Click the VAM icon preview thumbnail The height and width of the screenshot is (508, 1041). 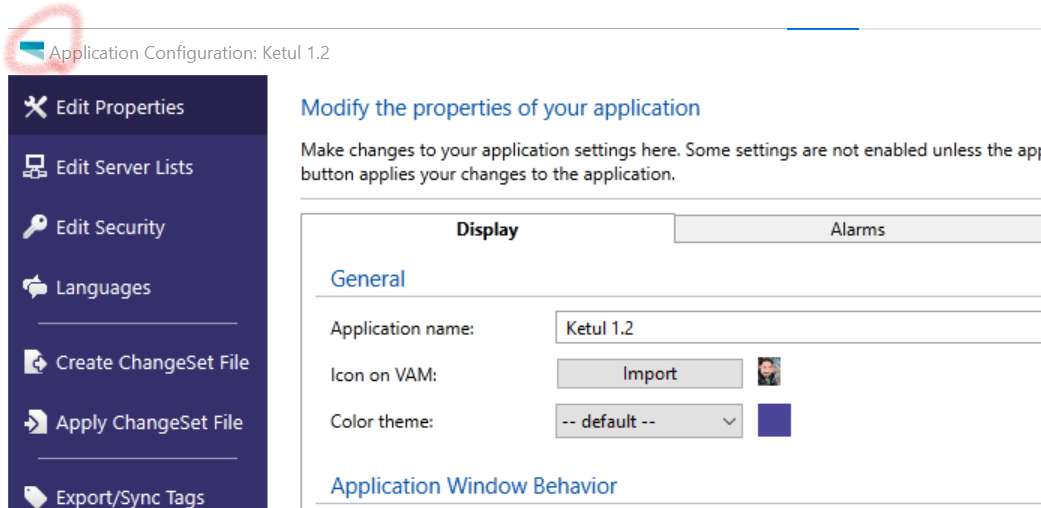tap(769, 372)
